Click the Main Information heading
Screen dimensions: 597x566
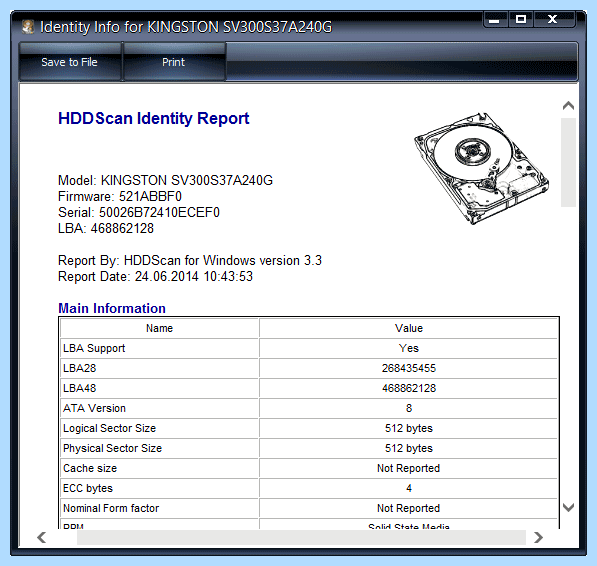point(112,308)
